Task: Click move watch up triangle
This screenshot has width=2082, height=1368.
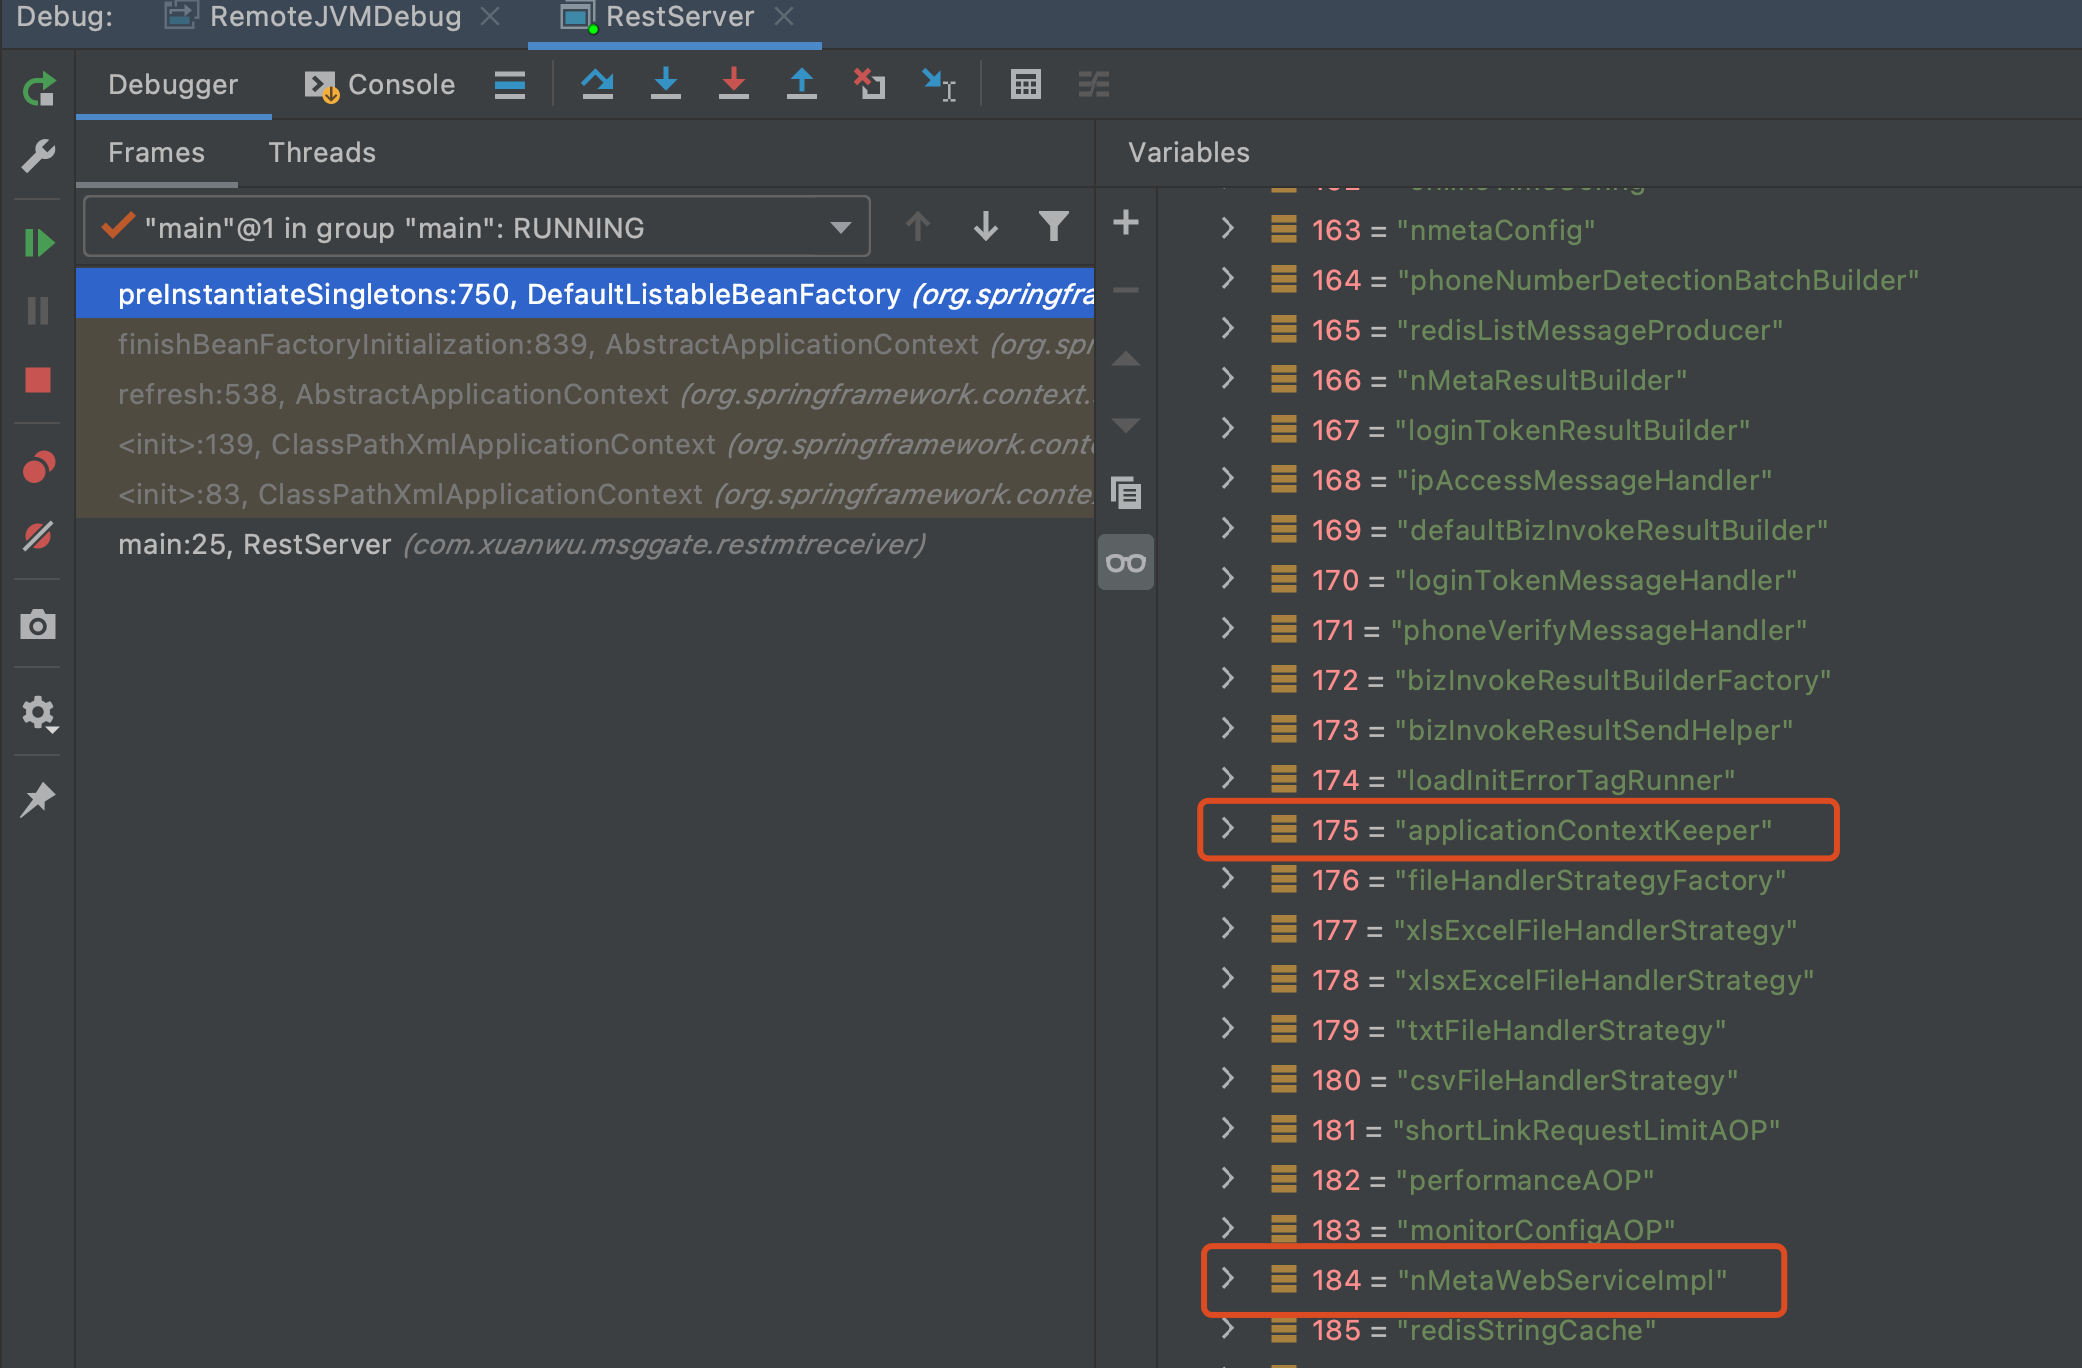Action: 1126,359
